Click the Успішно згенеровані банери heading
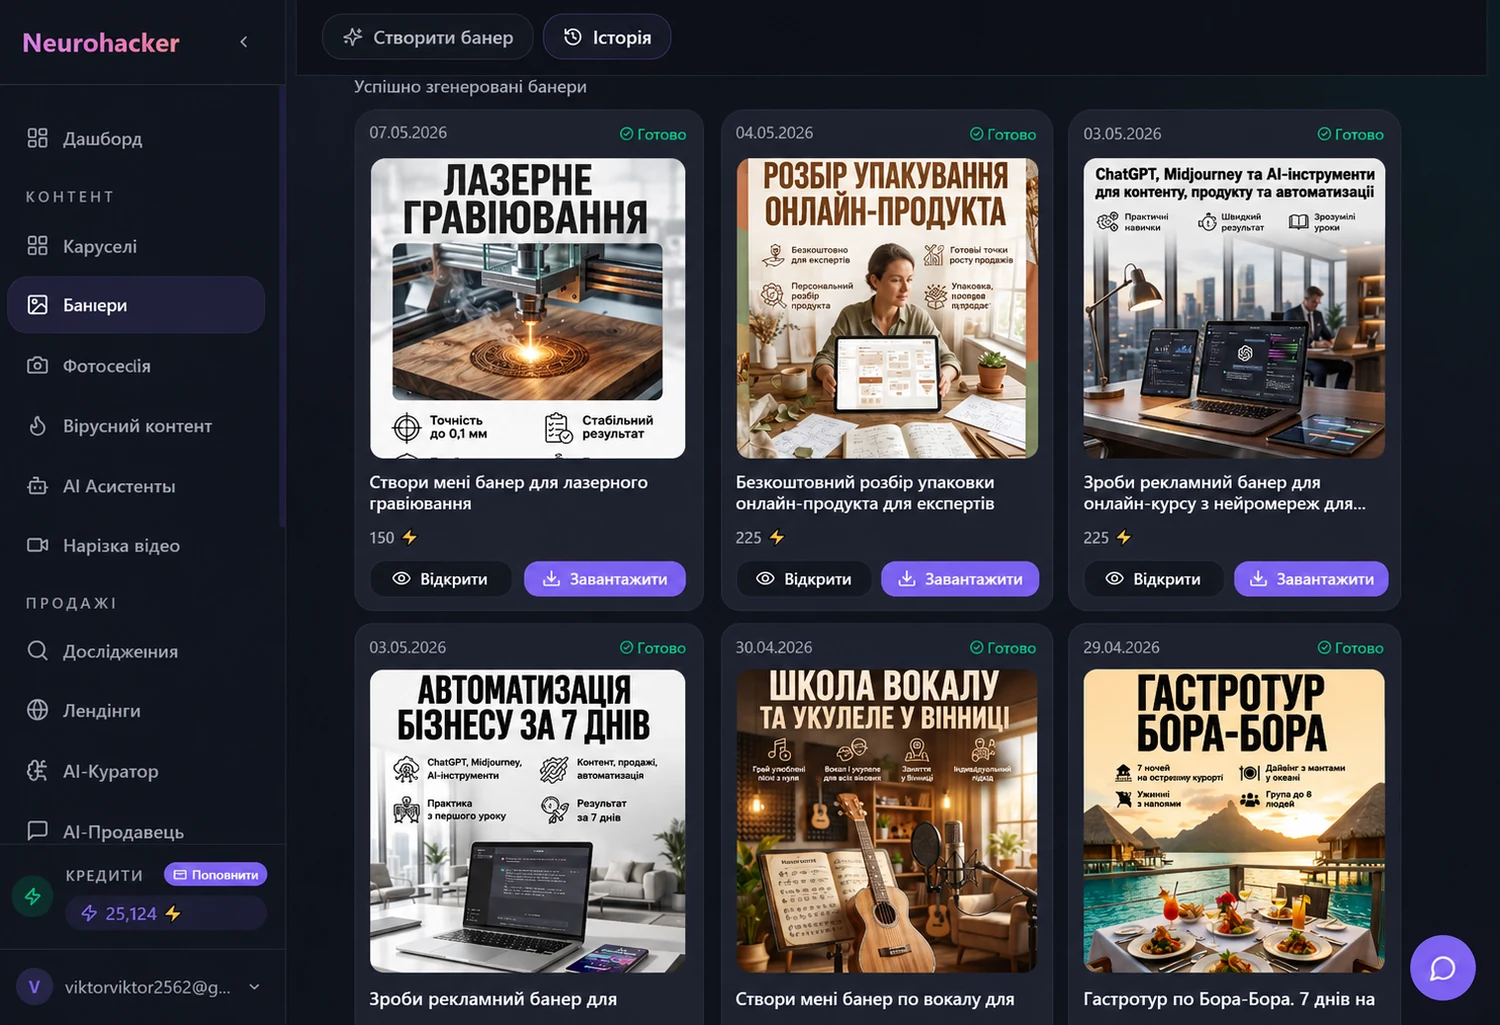The height and width of the screenshot is (1025, 1500). 470,87
